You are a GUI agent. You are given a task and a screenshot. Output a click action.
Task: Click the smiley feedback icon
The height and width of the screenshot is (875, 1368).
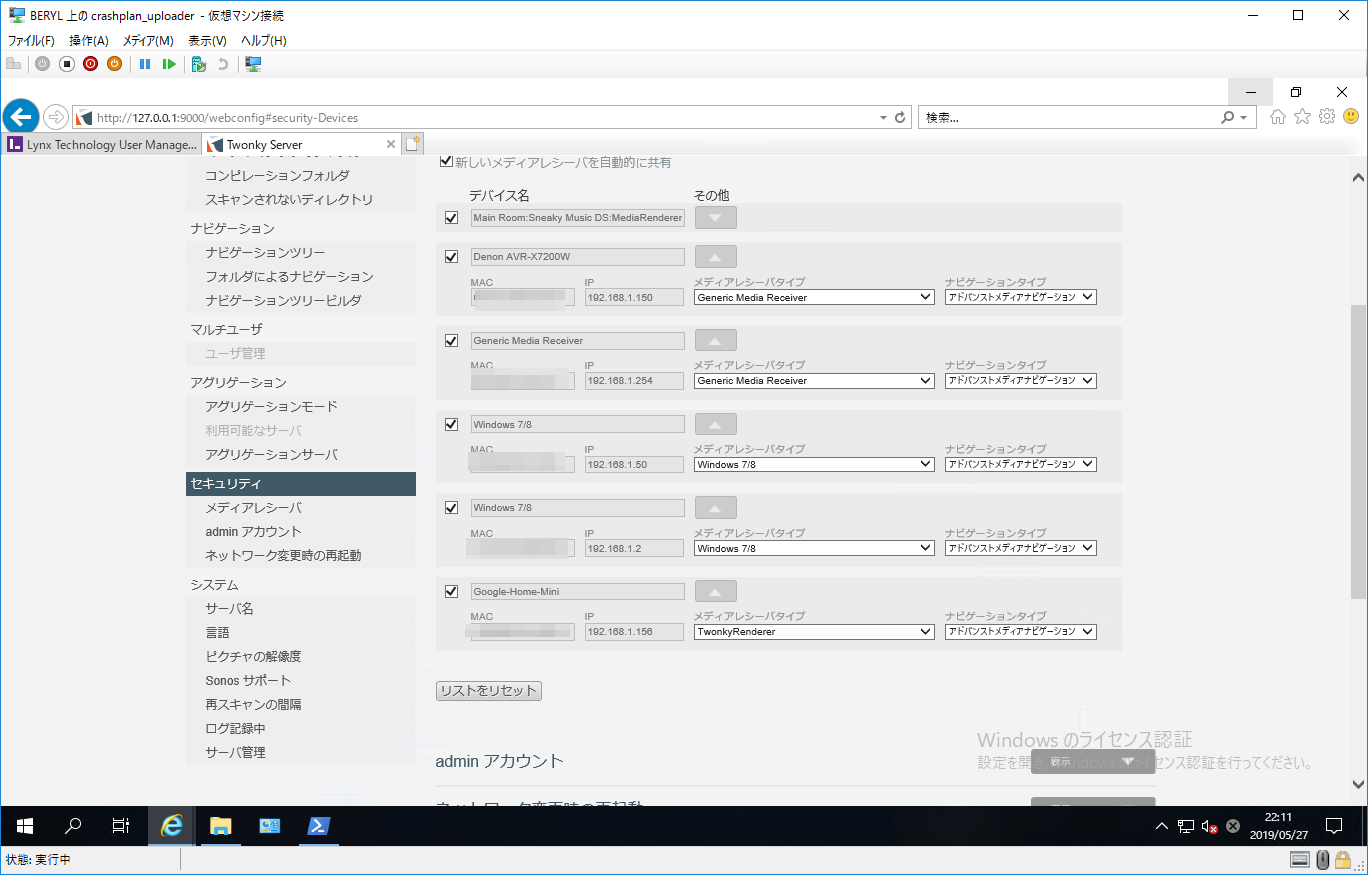tap(1351, 117)
